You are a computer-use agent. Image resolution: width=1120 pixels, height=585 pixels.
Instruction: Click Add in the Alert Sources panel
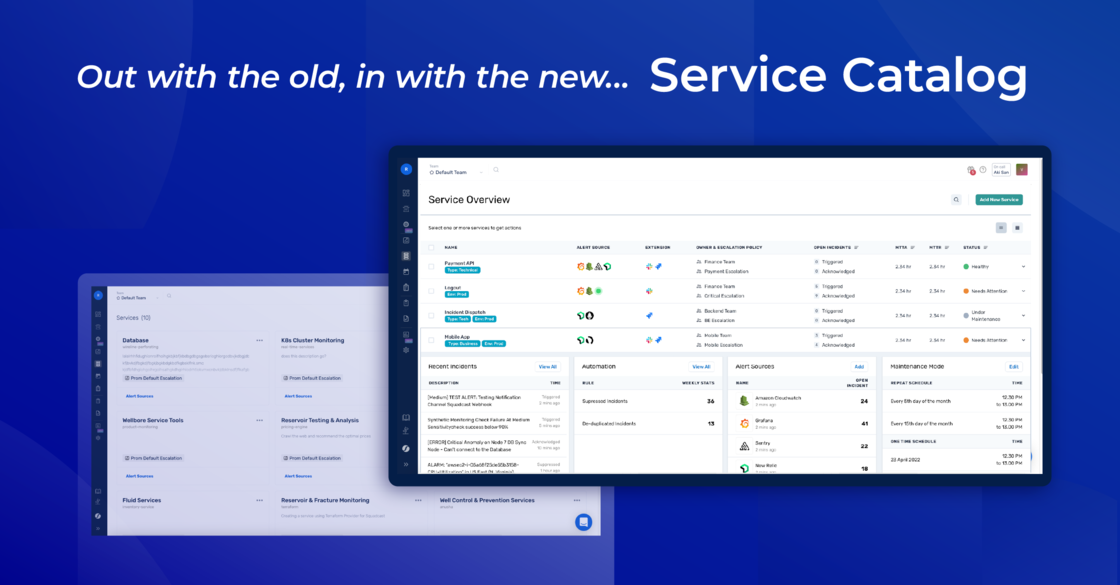(x=859, y=366)
